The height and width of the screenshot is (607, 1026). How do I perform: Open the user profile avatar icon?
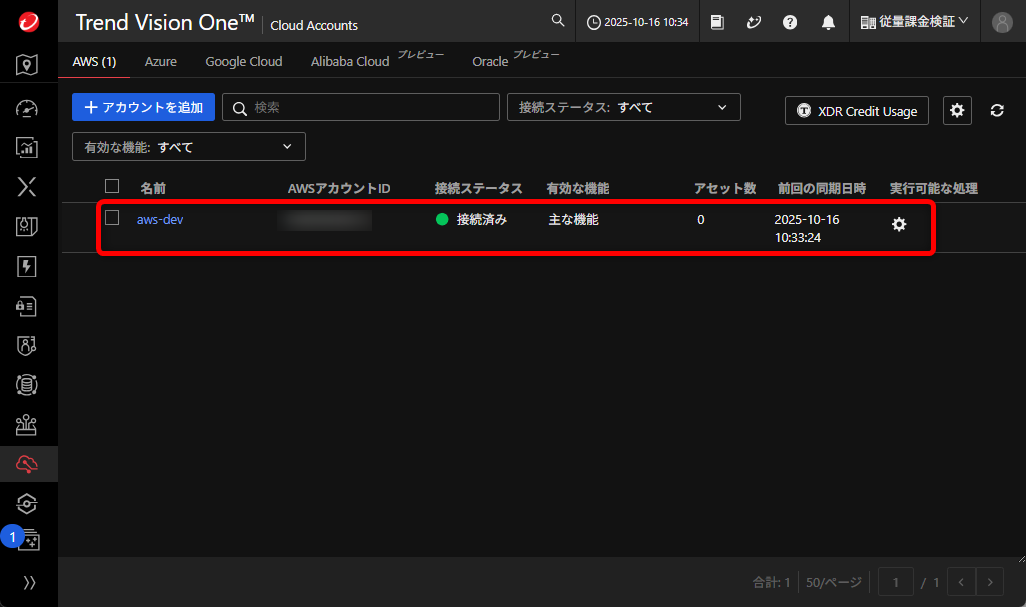[1001, 22]
